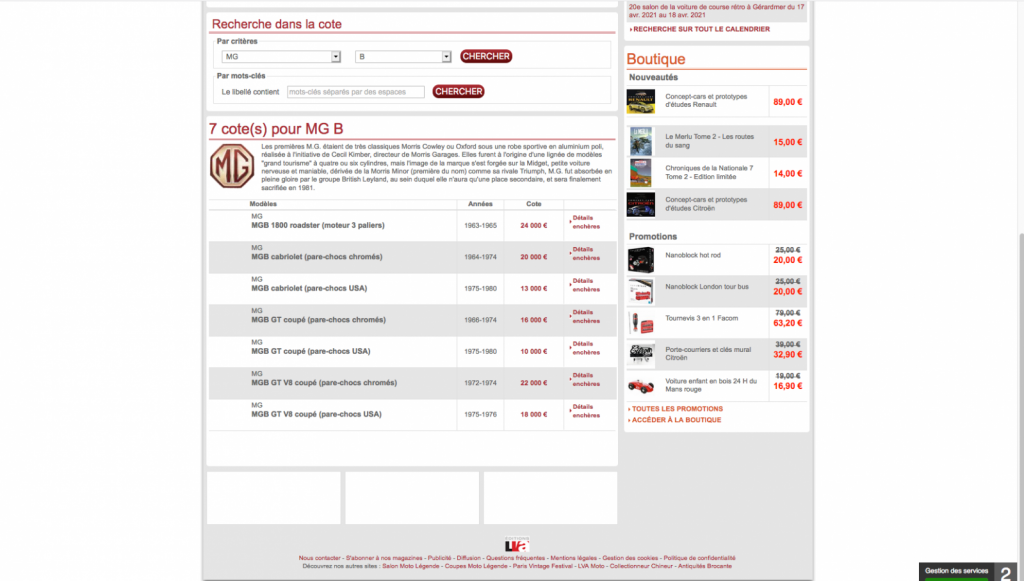Click the 13 000 € cote value
Screen dimensions: 1024x581
coord(534,288)
